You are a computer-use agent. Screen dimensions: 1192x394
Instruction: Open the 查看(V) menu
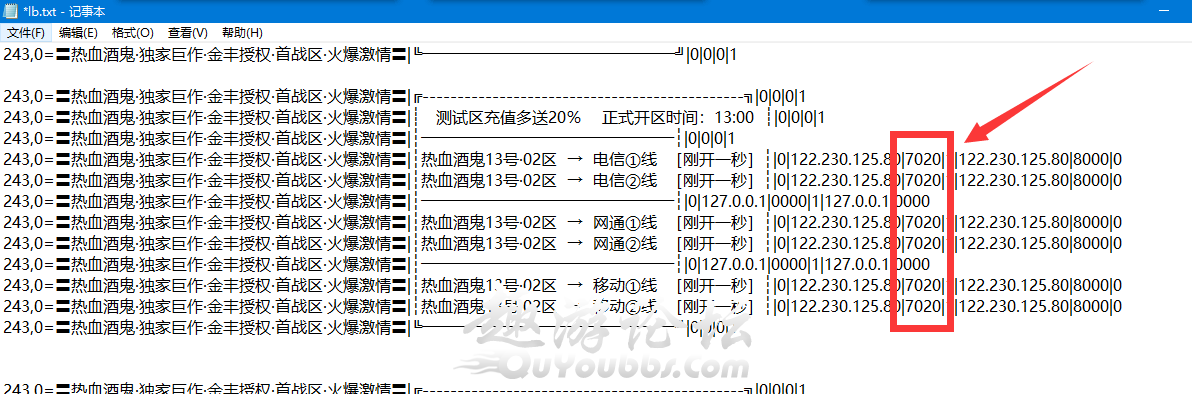(188, 33)
